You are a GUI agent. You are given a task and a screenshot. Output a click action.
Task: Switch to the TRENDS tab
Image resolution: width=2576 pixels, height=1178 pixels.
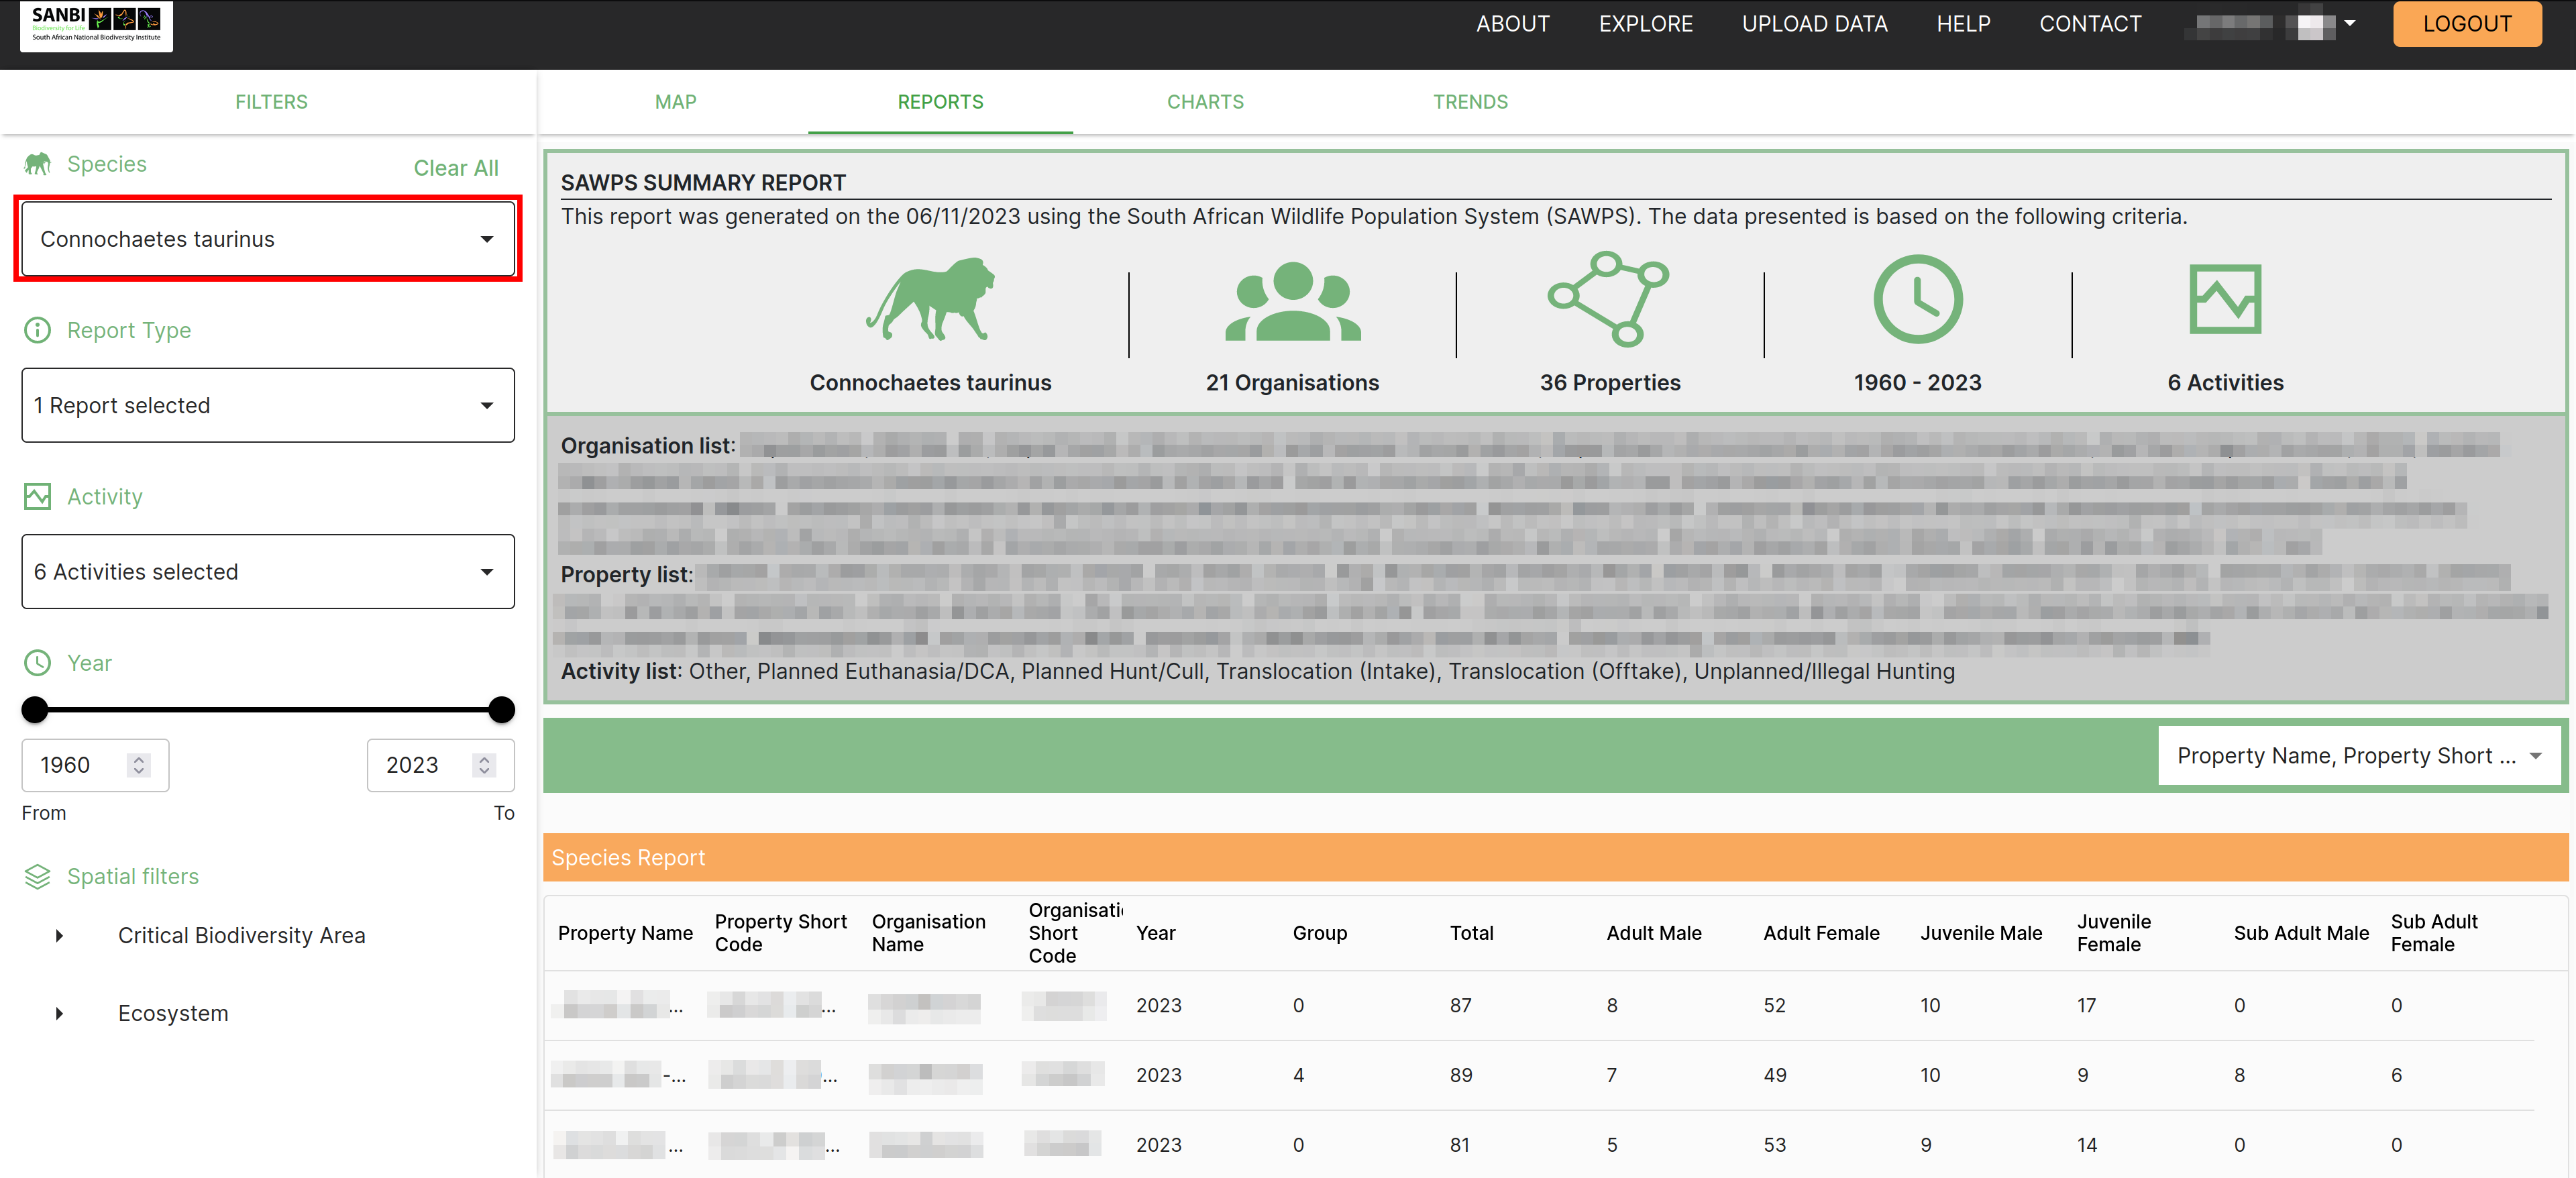pos(1470,102)
